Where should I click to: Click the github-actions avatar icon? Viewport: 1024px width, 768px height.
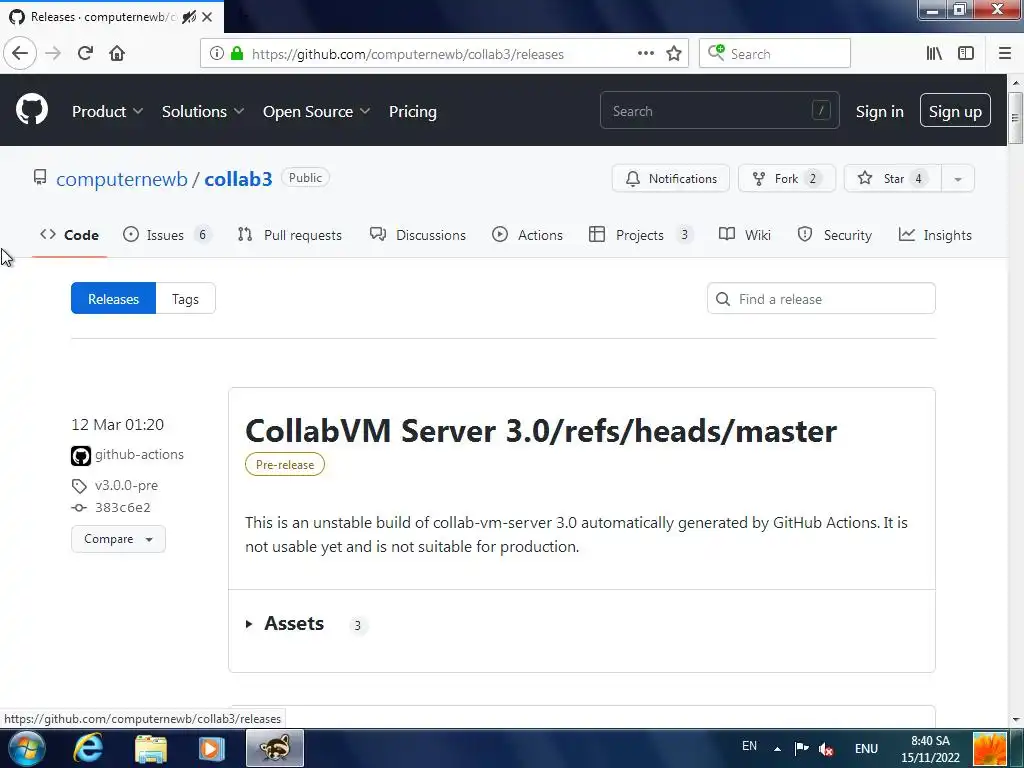tap(81, 455)
